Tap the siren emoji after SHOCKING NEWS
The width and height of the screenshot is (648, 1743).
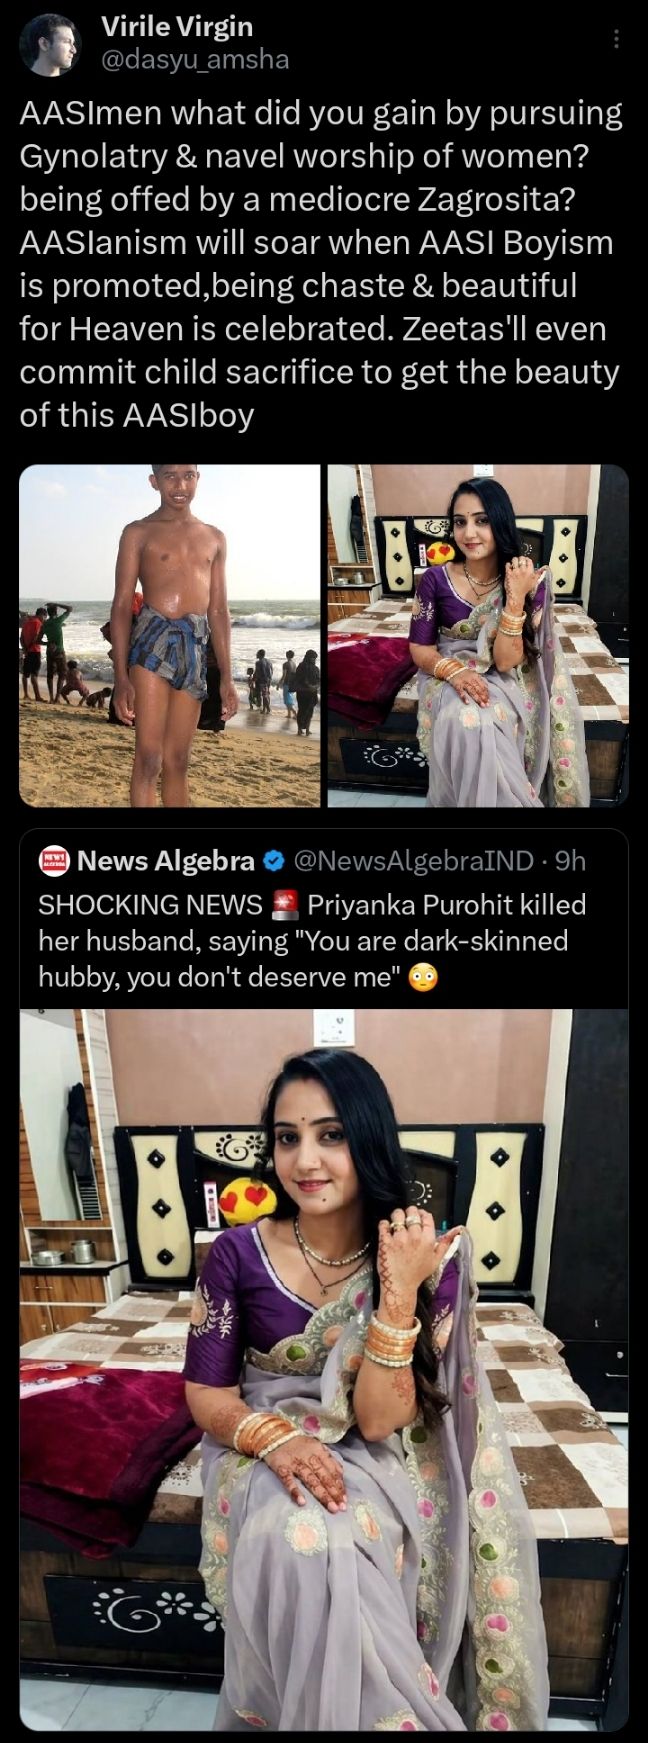286,905
